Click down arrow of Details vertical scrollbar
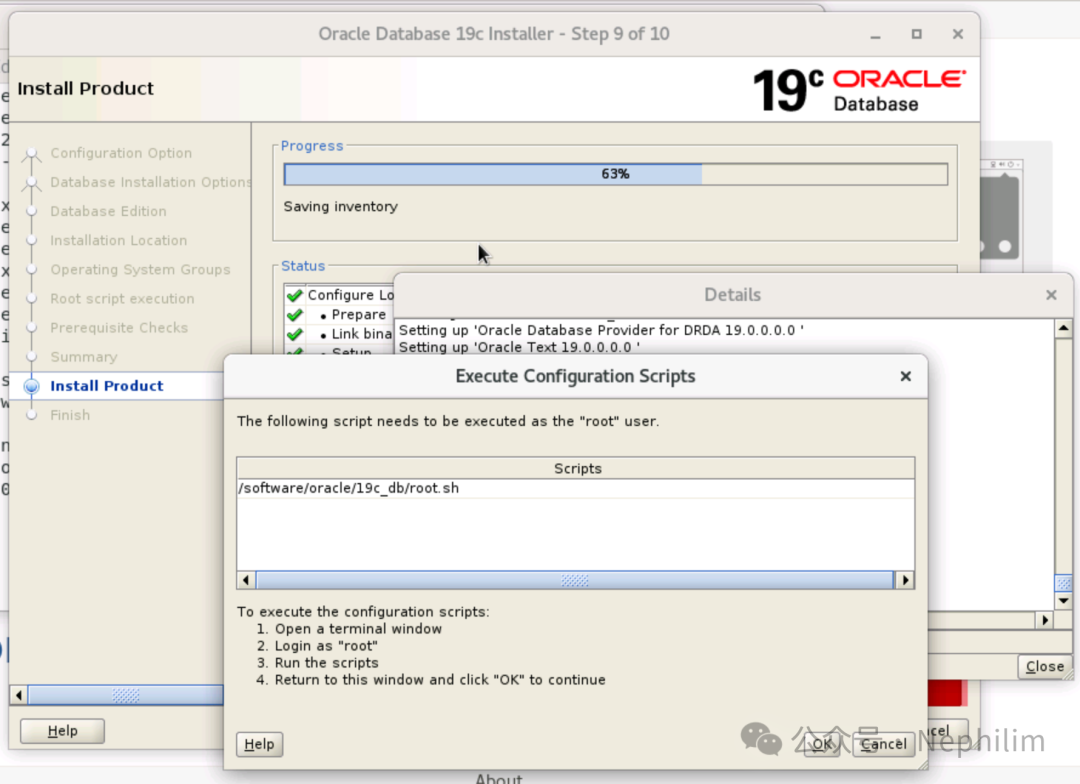 [x=1063, y=601]
